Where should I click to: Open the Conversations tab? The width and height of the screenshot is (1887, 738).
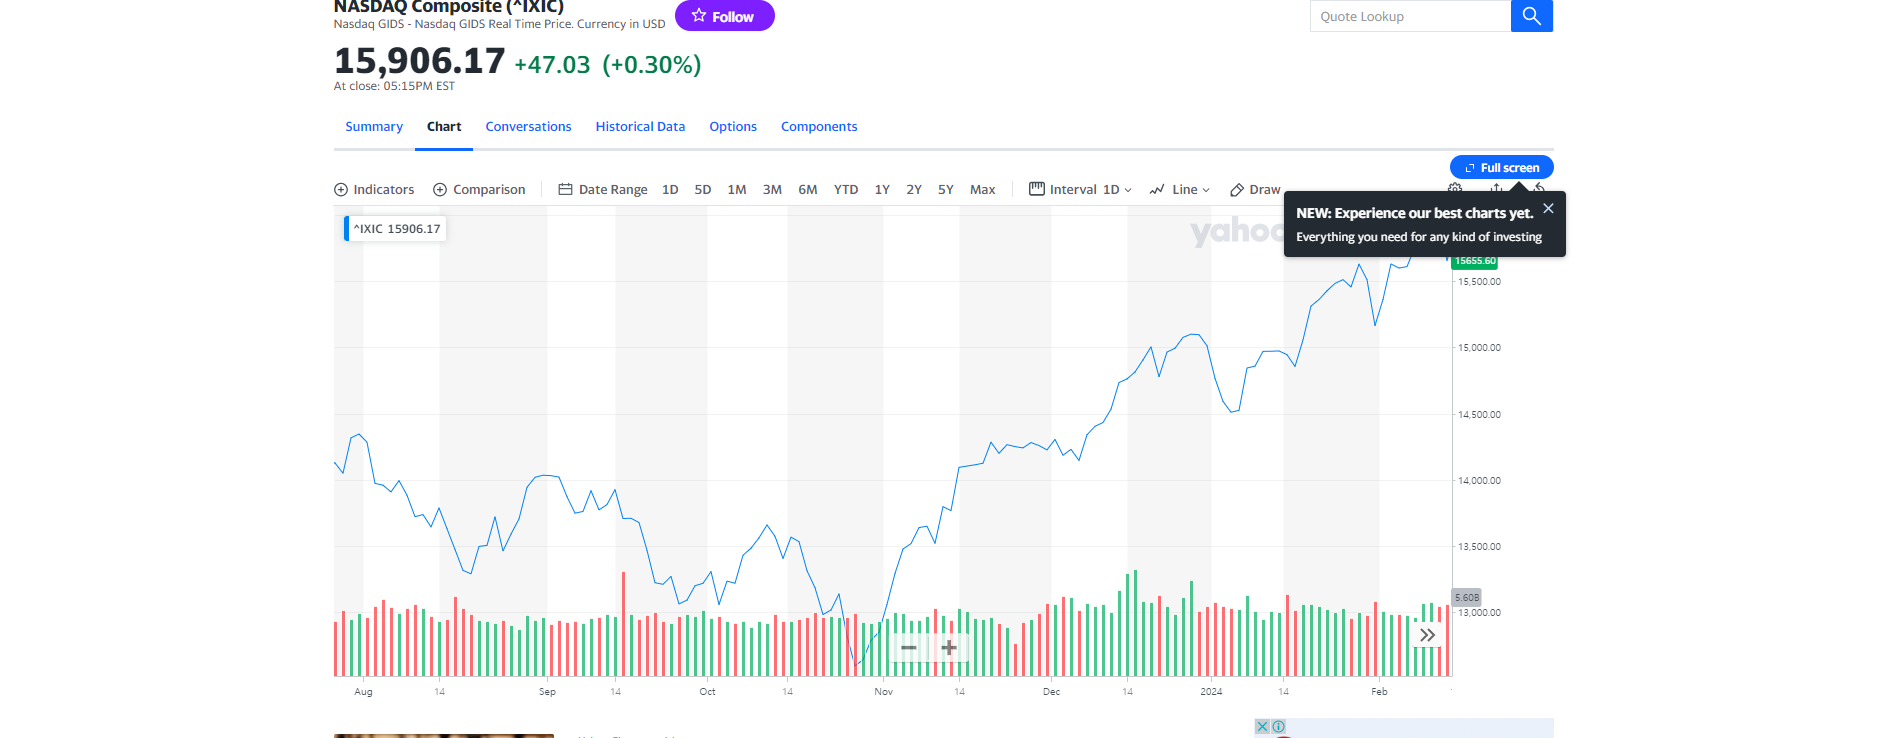(528, 127)
